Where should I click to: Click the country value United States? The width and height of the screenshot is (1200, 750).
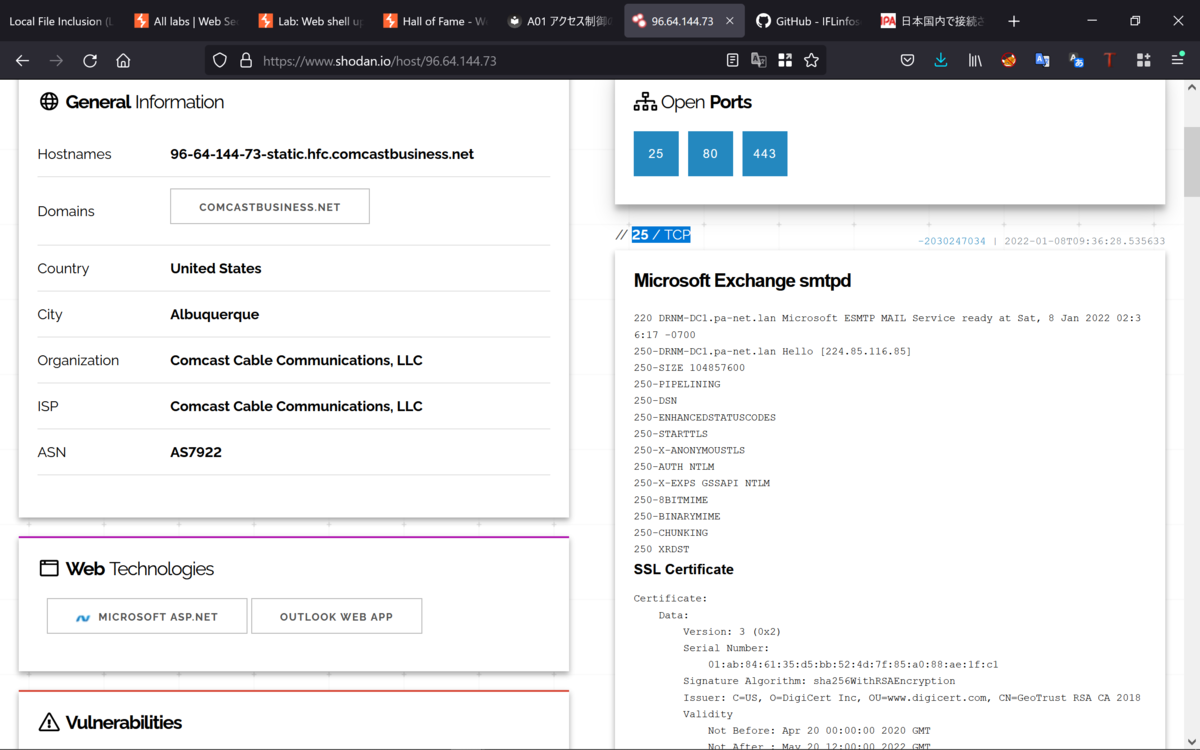click(216, 268)
